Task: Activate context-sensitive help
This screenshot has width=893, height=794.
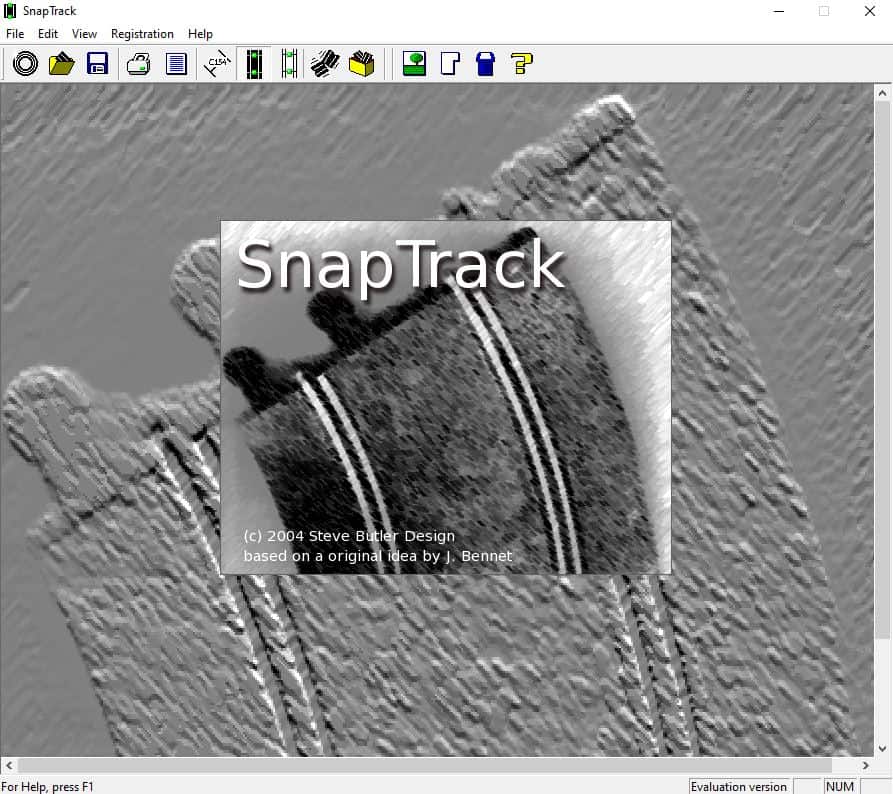Action: click(519, 63)
